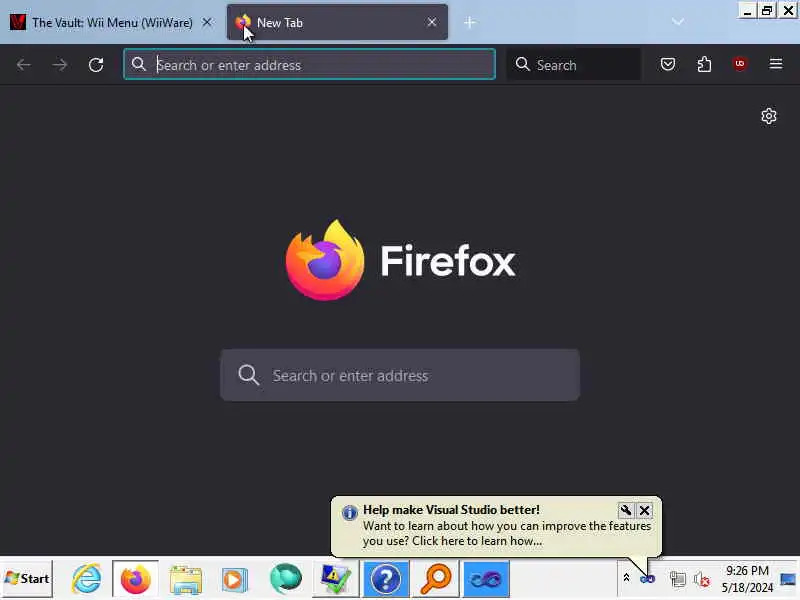Open Visual Studio from the taskbar
The image size is (800, 600).
pos(486,579)
